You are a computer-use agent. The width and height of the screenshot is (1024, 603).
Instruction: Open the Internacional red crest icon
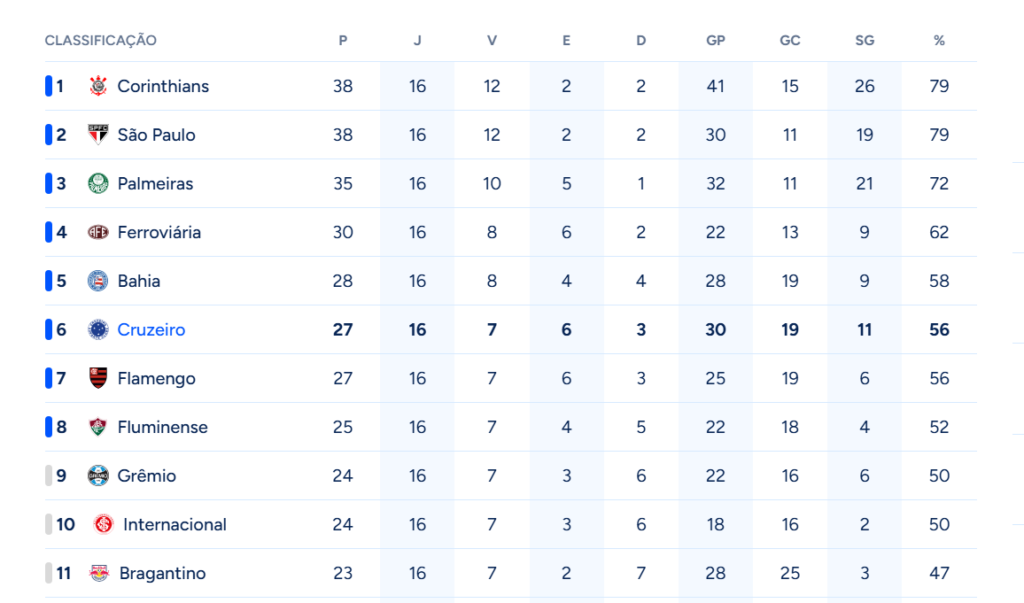click(x=104, y=524)
